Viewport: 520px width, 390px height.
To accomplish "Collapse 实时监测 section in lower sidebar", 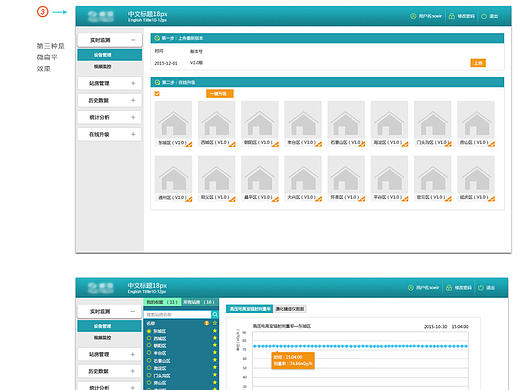I will tap(133, 311).
